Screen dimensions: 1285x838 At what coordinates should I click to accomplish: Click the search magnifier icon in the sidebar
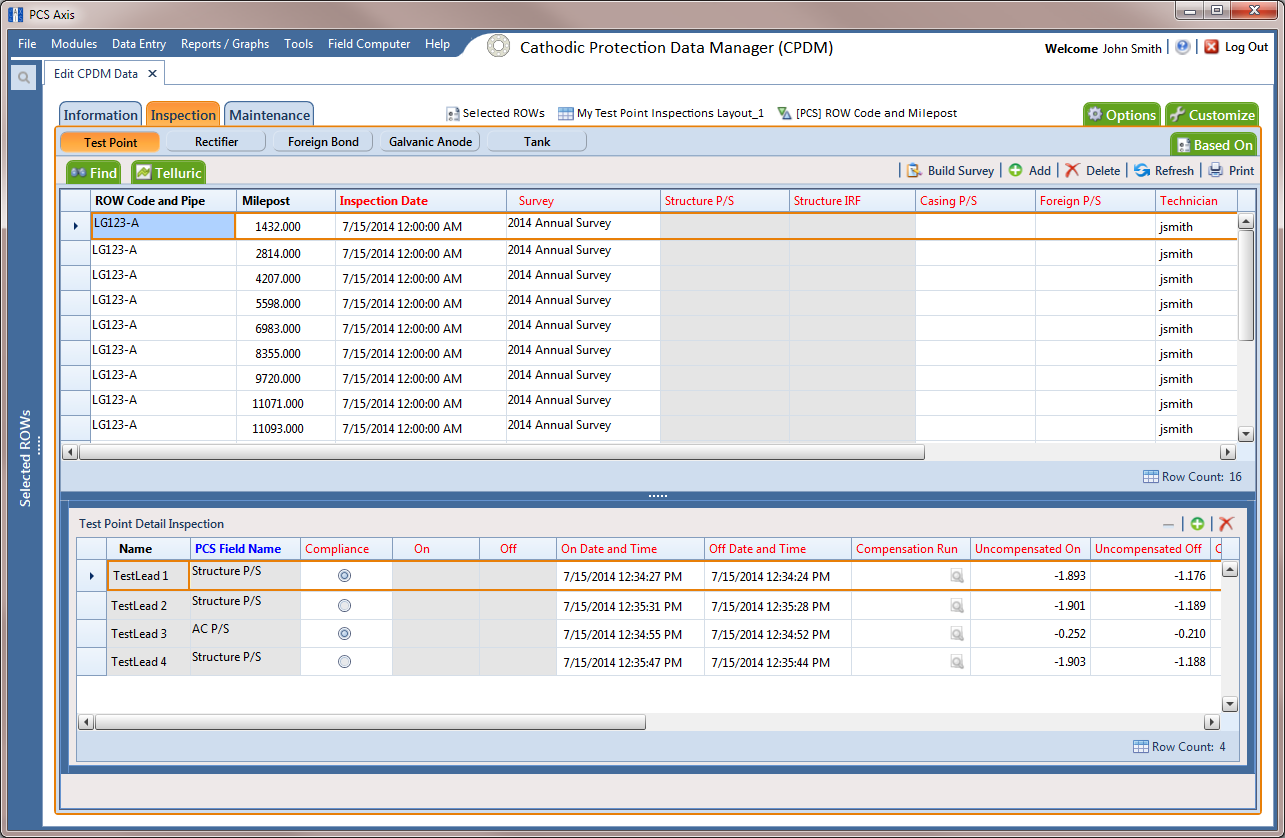23,78
